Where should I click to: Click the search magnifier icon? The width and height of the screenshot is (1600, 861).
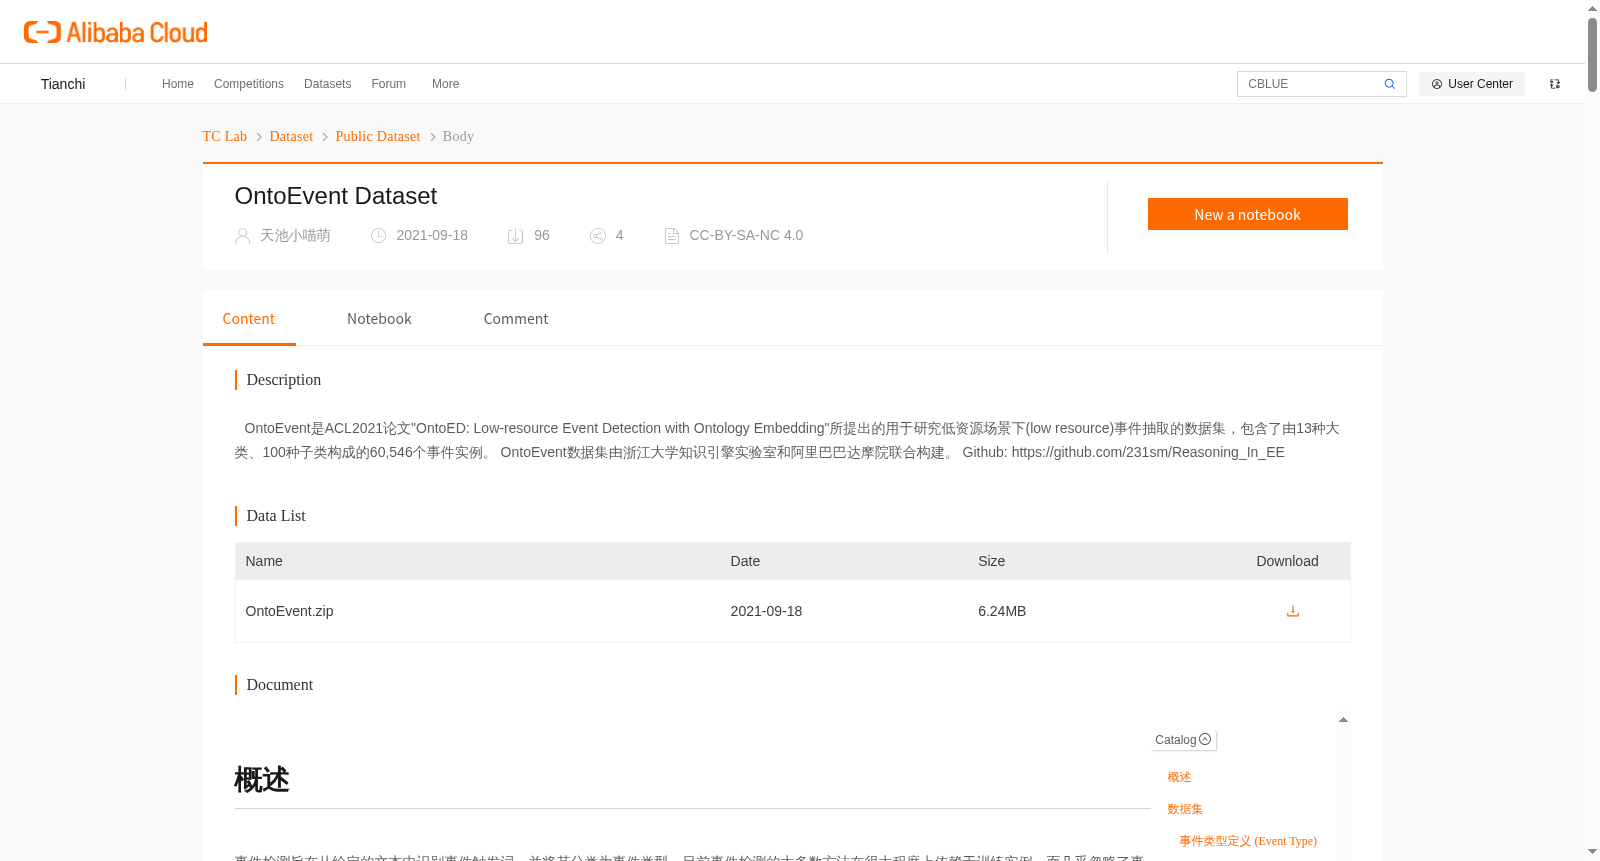coord(1389,84)
